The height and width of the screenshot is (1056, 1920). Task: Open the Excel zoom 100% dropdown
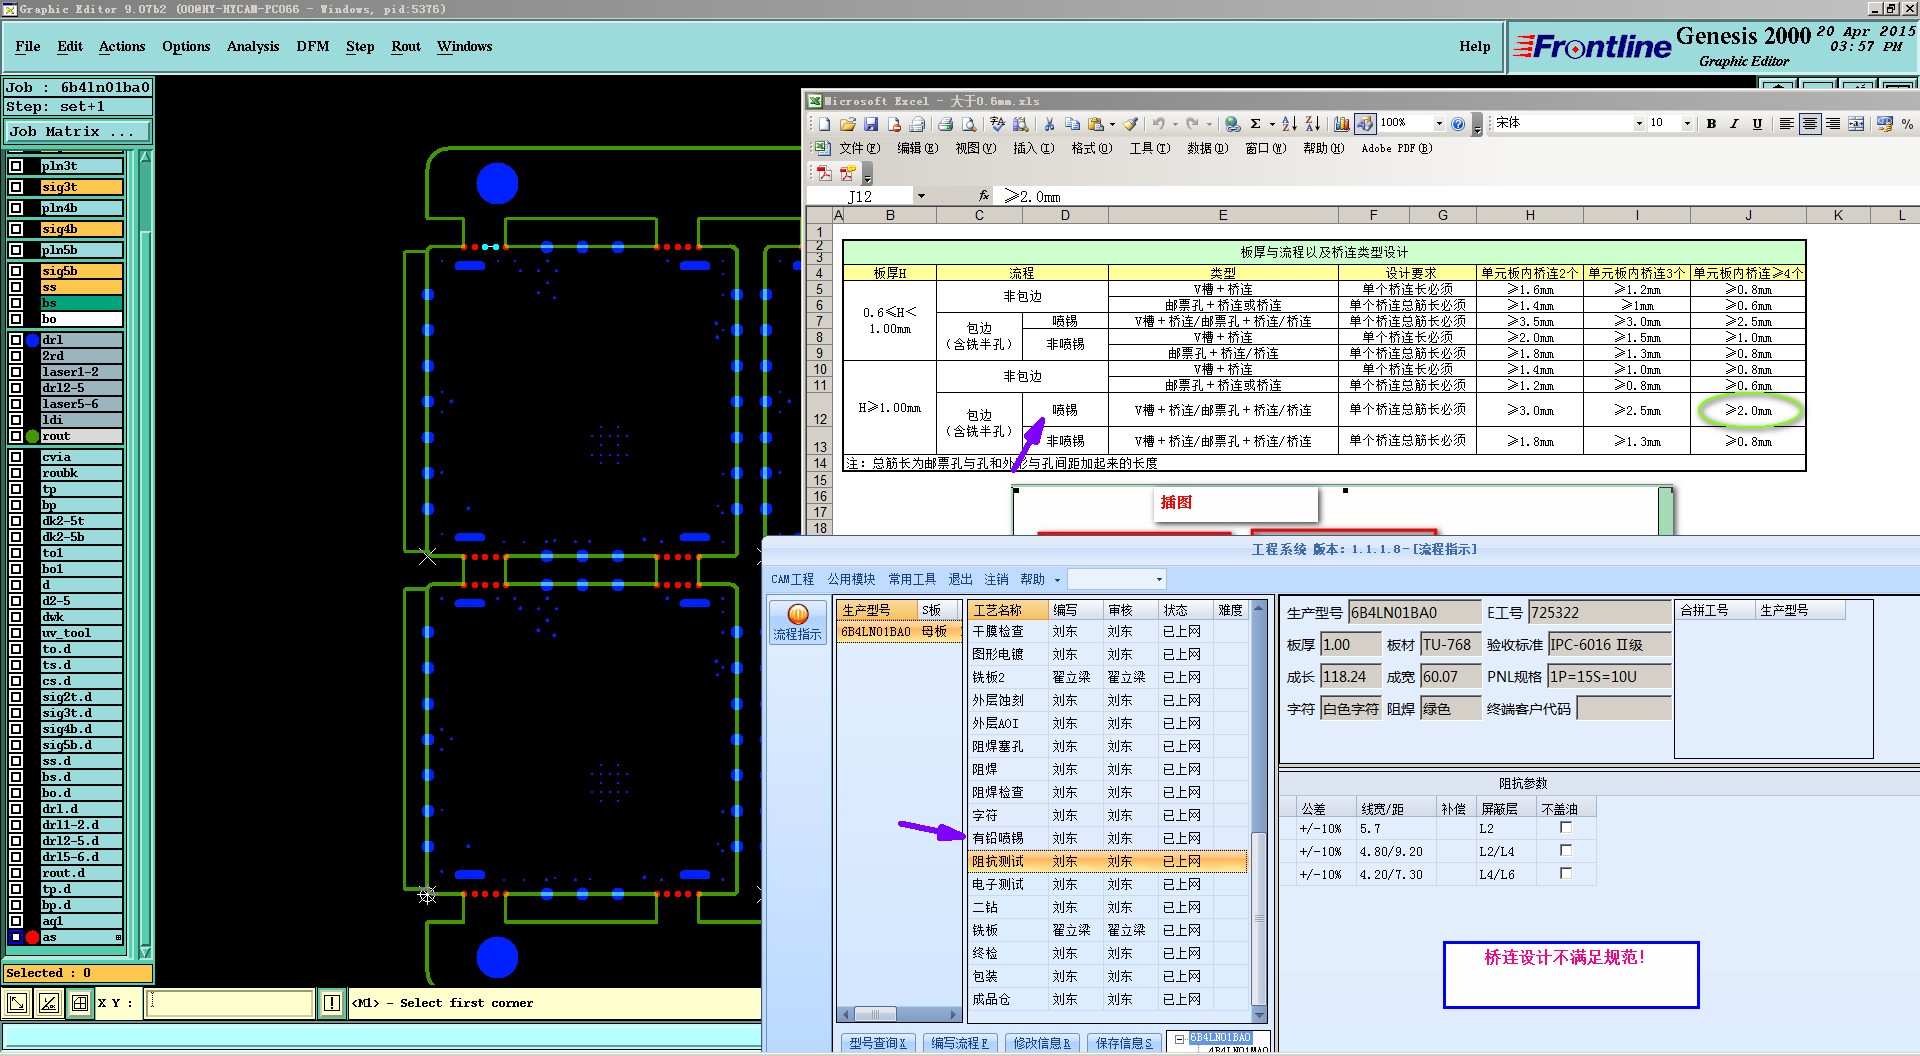click(x=1439, y=124)
